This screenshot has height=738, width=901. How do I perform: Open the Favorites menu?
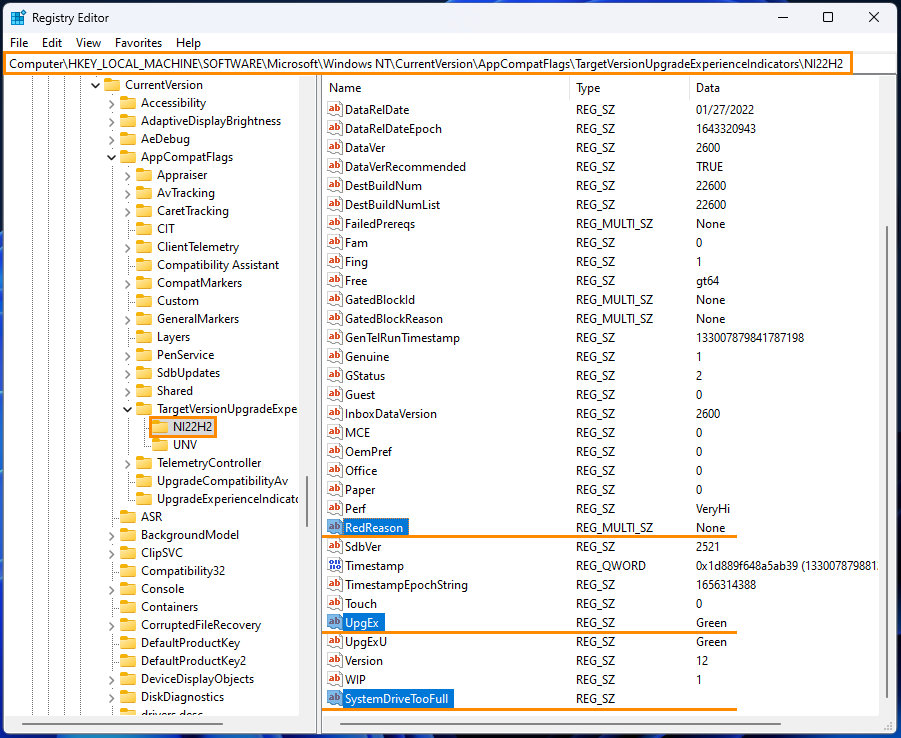tap(138, 43)
